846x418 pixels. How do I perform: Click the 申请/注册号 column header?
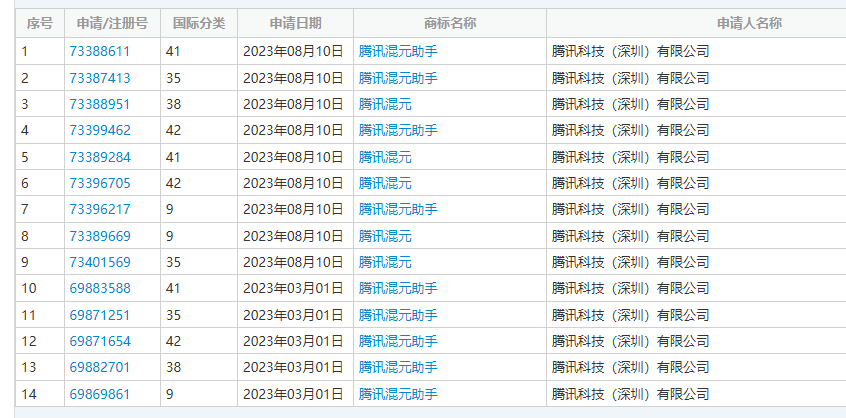tap(112, 23)
